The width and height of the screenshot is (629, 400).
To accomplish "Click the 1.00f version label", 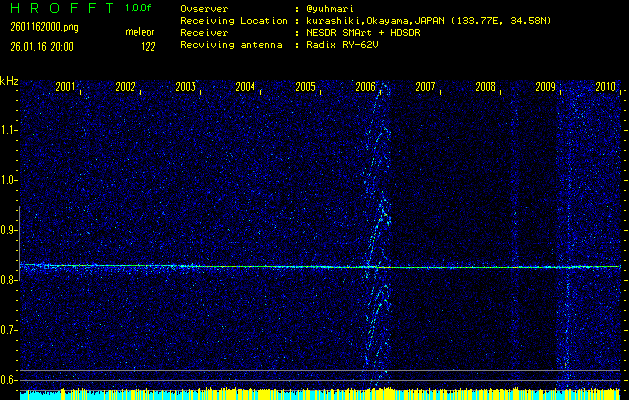I will click(139, 8).
